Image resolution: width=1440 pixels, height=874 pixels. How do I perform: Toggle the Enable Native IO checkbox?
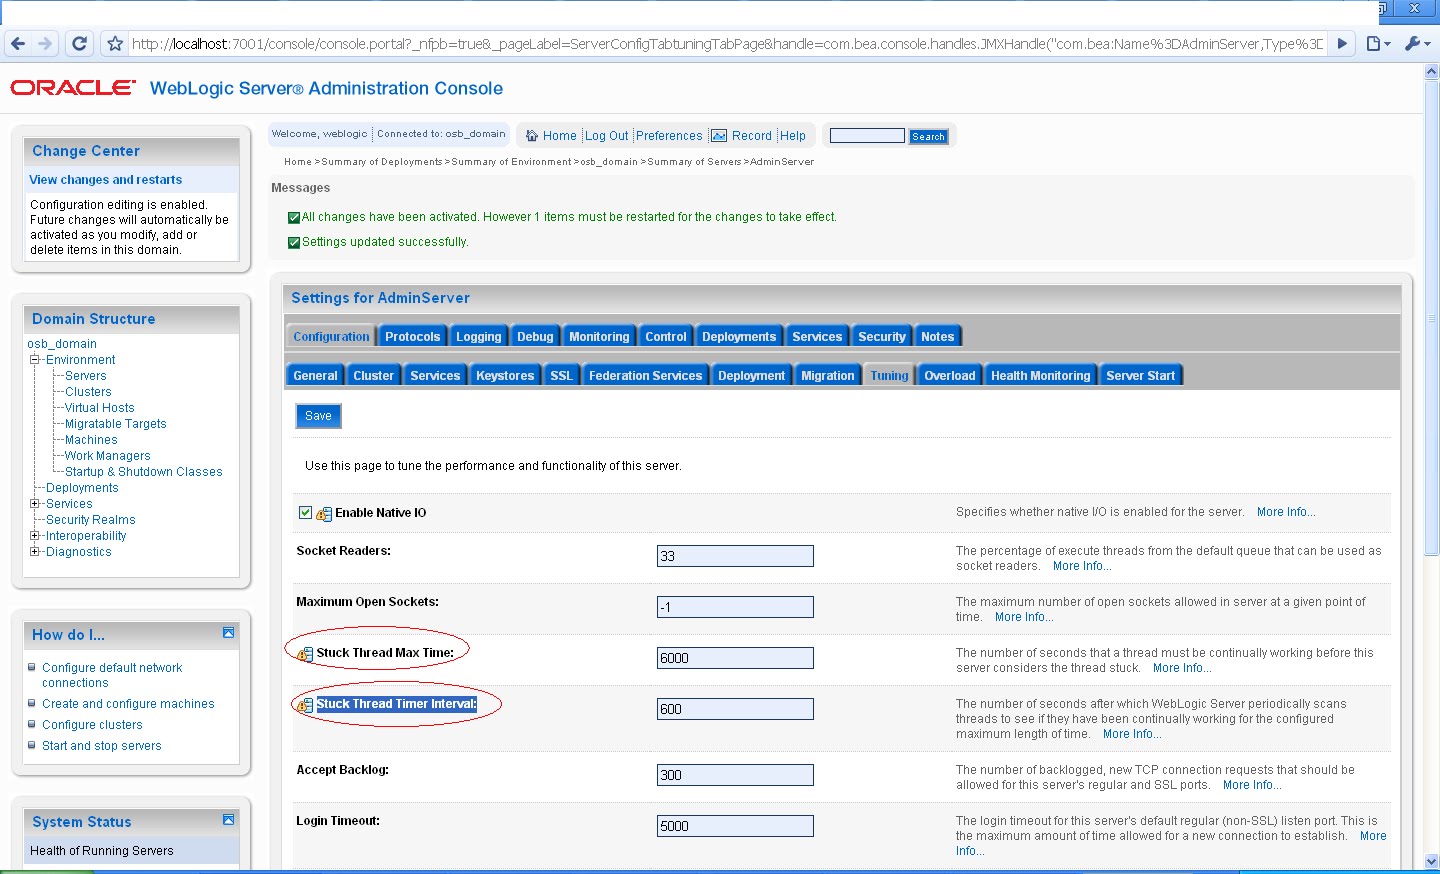(306, 513)
